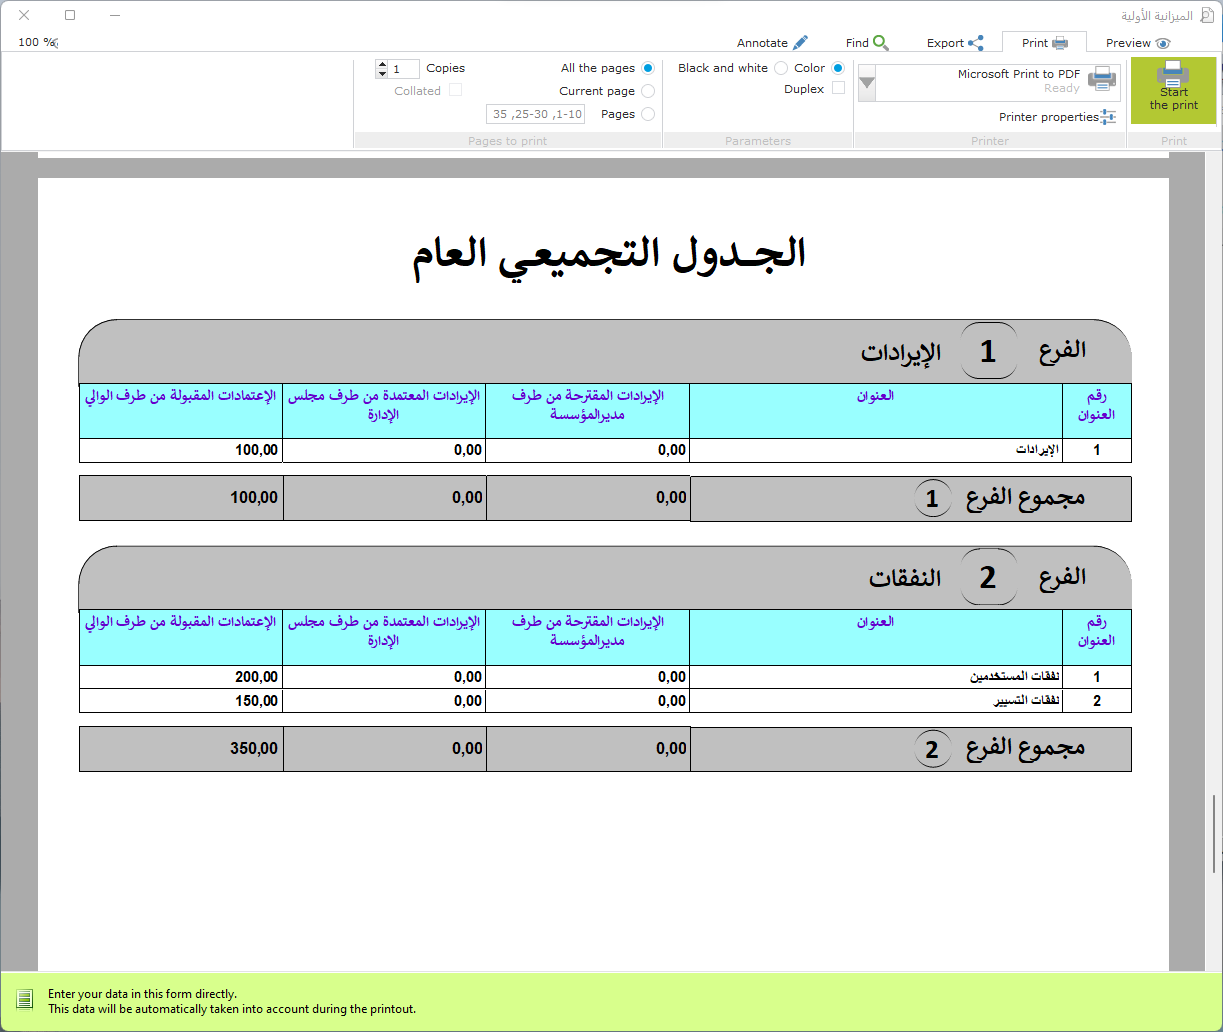Expand the printer selection dropdown arrow
Screen dimensions: 1223x1032
867,83
